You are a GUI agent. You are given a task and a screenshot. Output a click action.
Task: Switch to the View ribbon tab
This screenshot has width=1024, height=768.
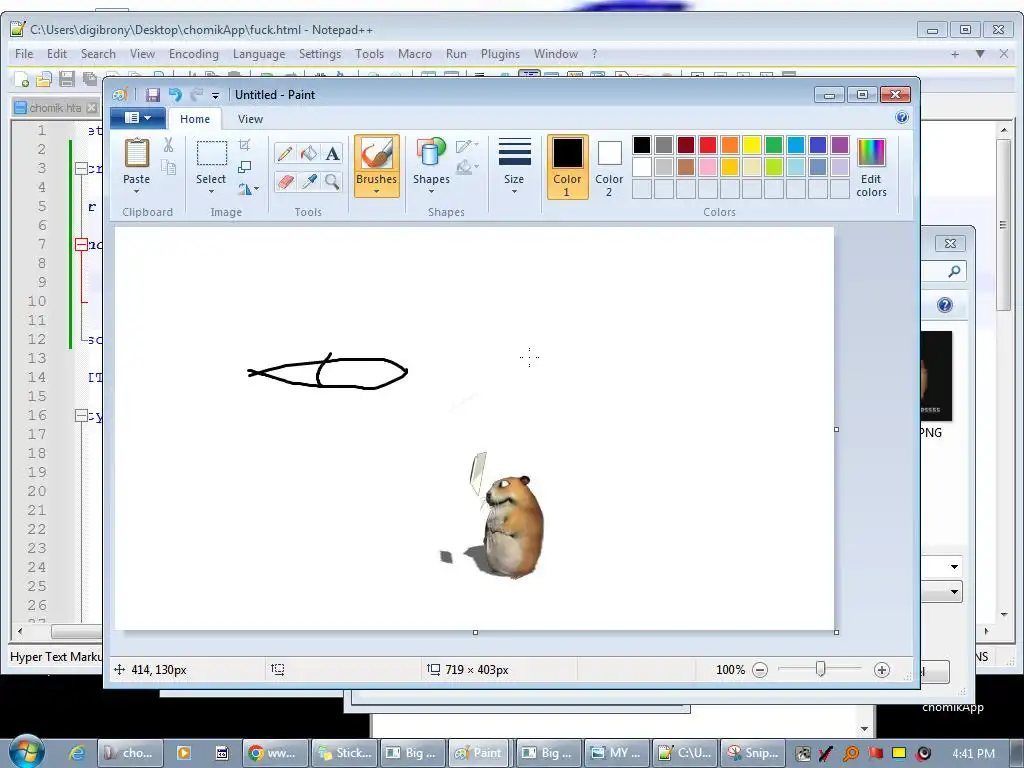pos(250,119)
